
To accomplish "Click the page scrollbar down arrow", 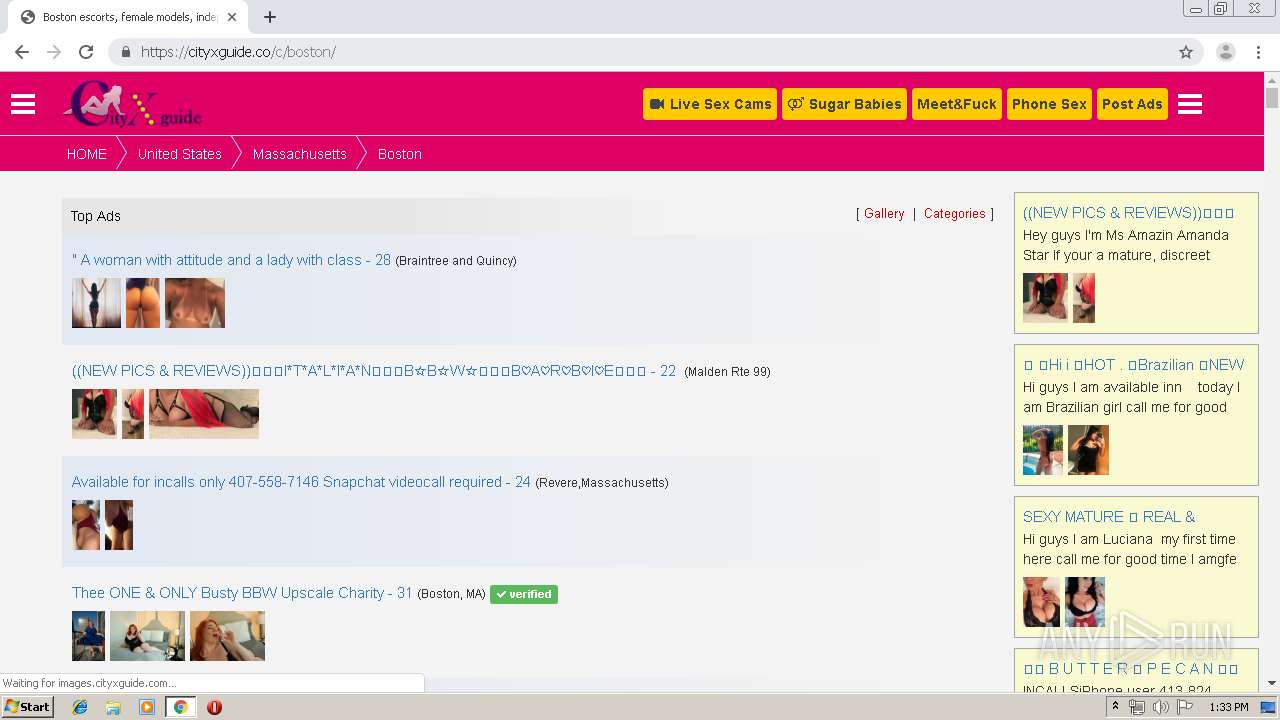I will coord(1272,683).
